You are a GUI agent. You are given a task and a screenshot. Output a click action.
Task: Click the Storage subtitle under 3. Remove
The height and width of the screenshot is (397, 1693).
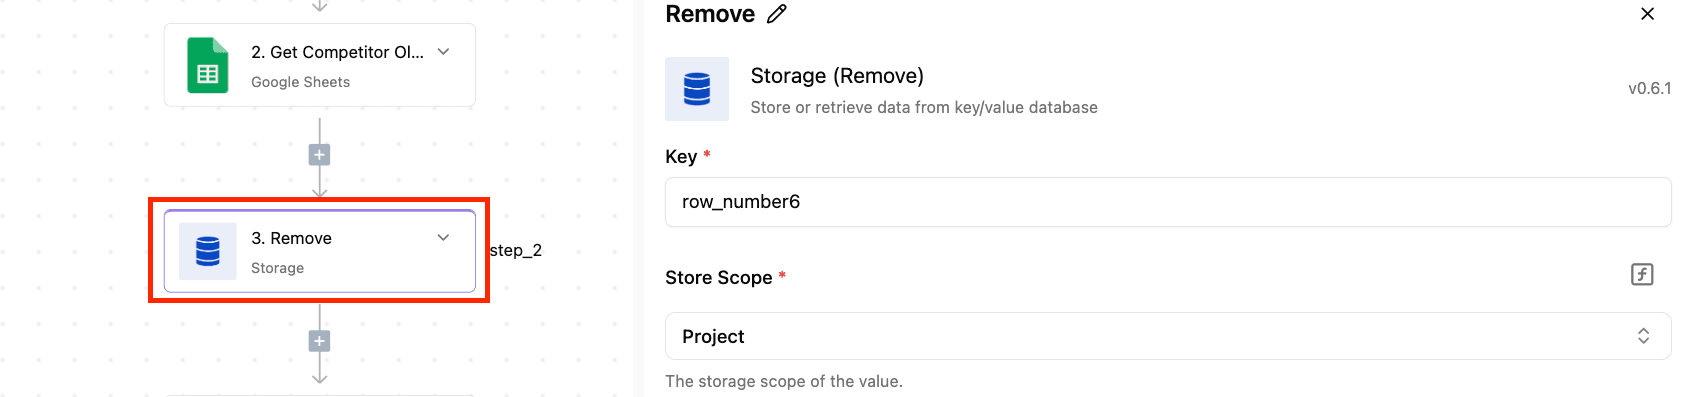tap(277, 268)
